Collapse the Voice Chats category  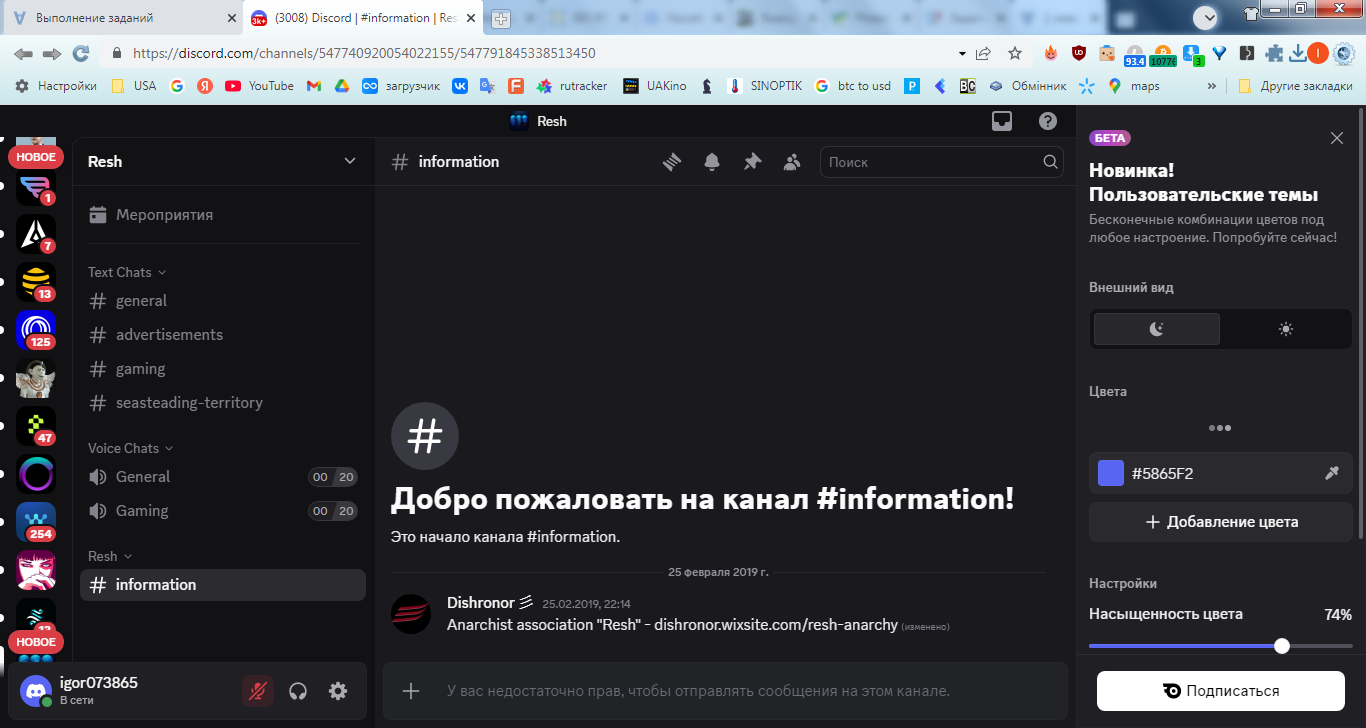point(131,448)
